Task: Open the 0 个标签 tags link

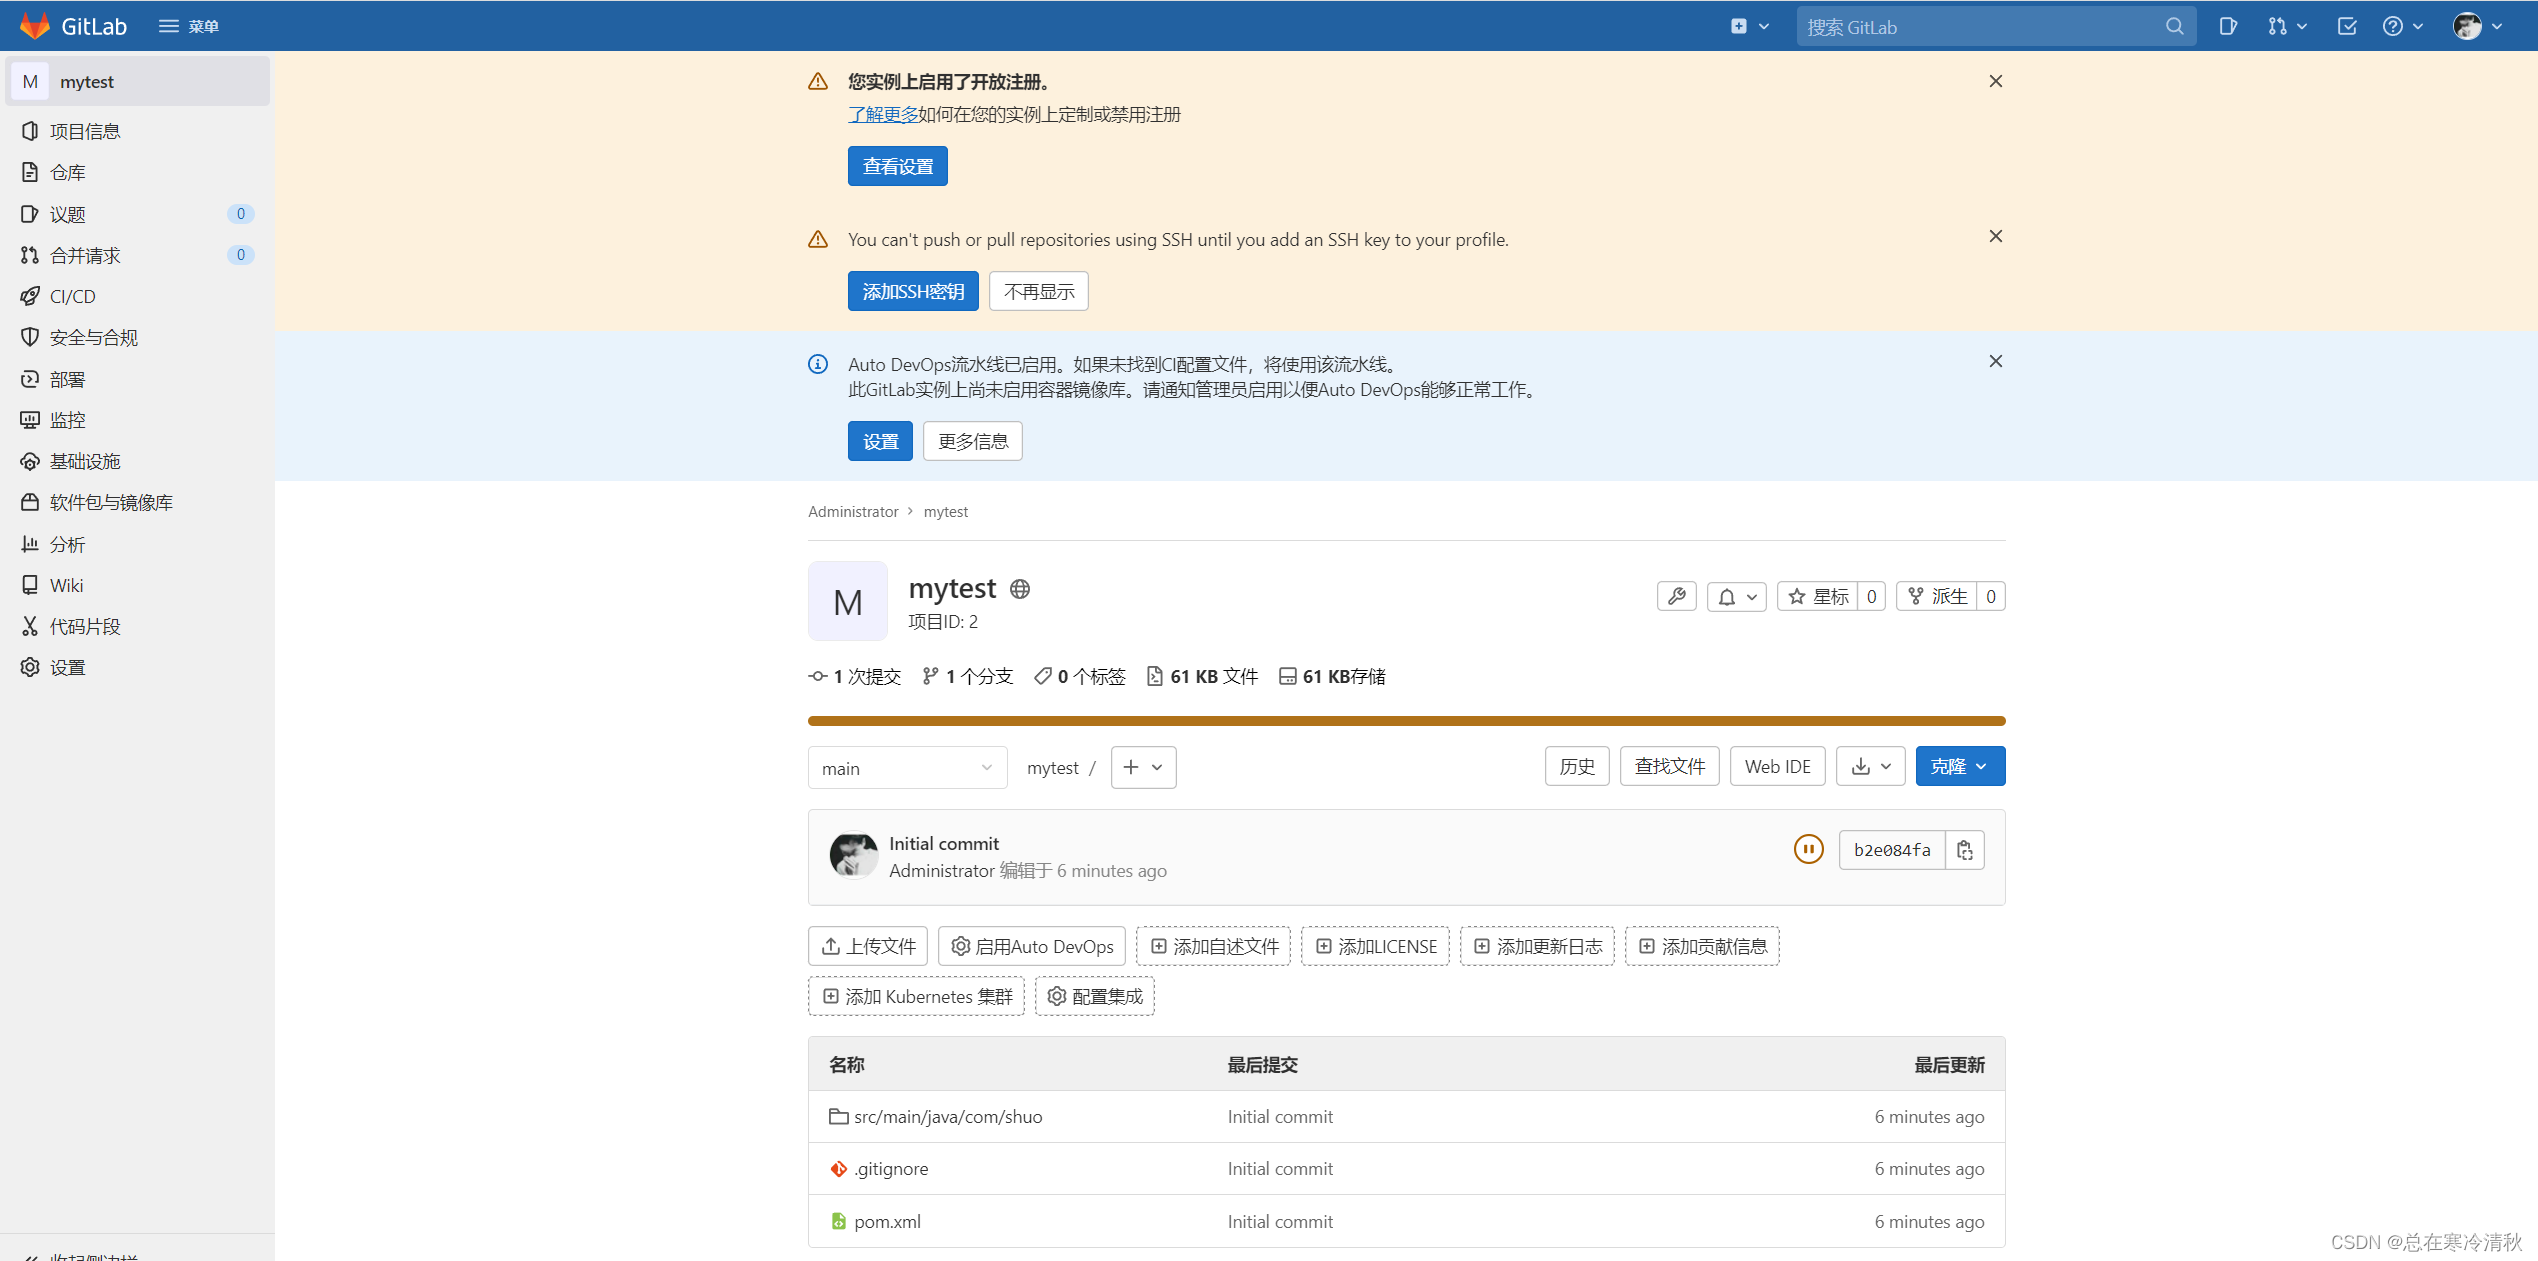Action: (x=1080, y=676)
